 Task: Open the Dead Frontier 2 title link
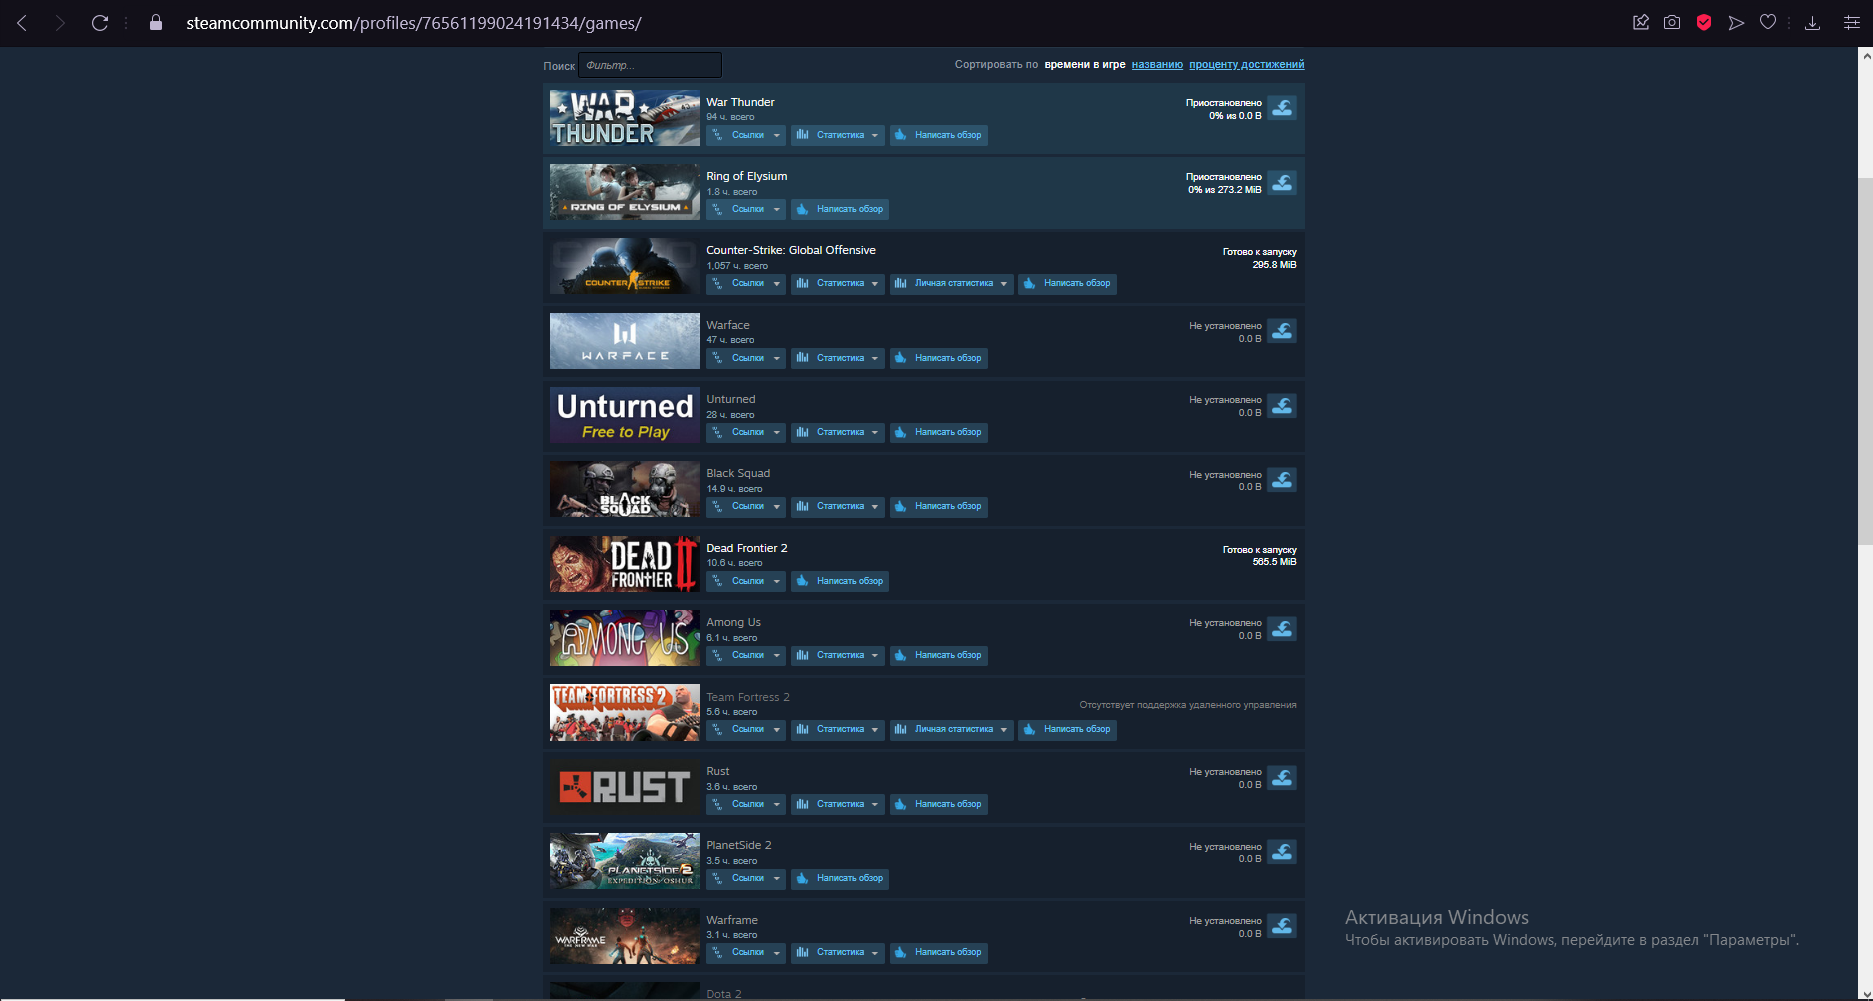(747, 548)
